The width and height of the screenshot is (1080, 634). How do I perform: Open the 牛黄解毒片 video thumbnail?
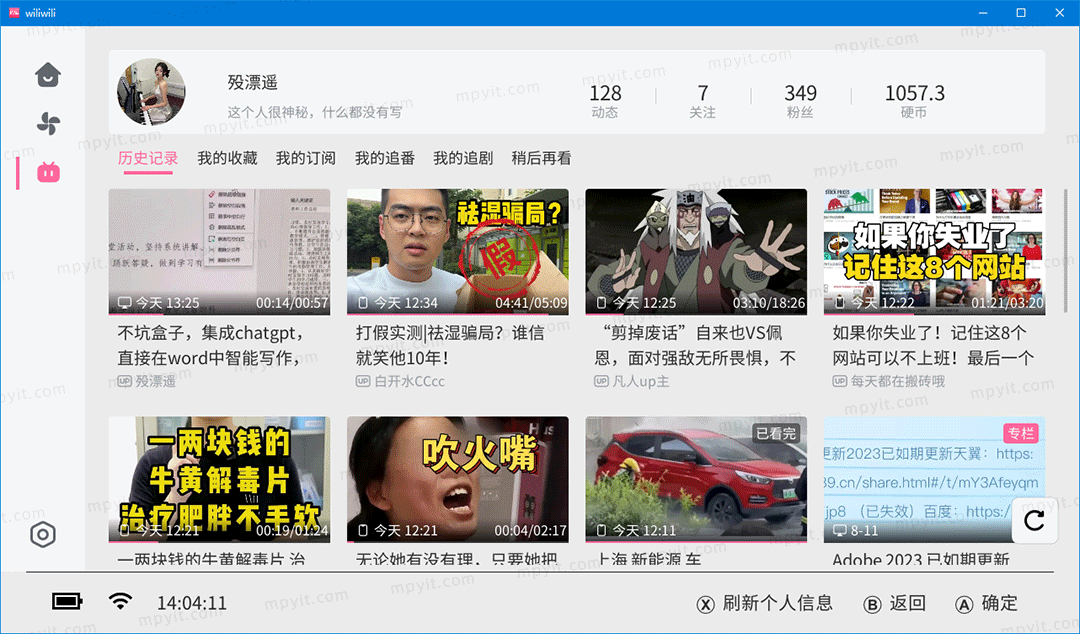[x=219, y=479]
